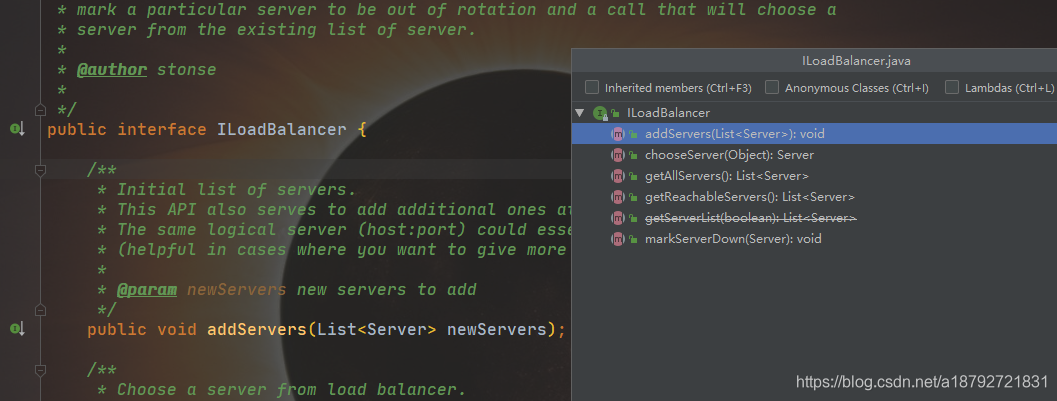Viewport: 1057px width, 401px height.
Task: Click method icon beside getReachableServers entry
Action: [x=617, y=197]
